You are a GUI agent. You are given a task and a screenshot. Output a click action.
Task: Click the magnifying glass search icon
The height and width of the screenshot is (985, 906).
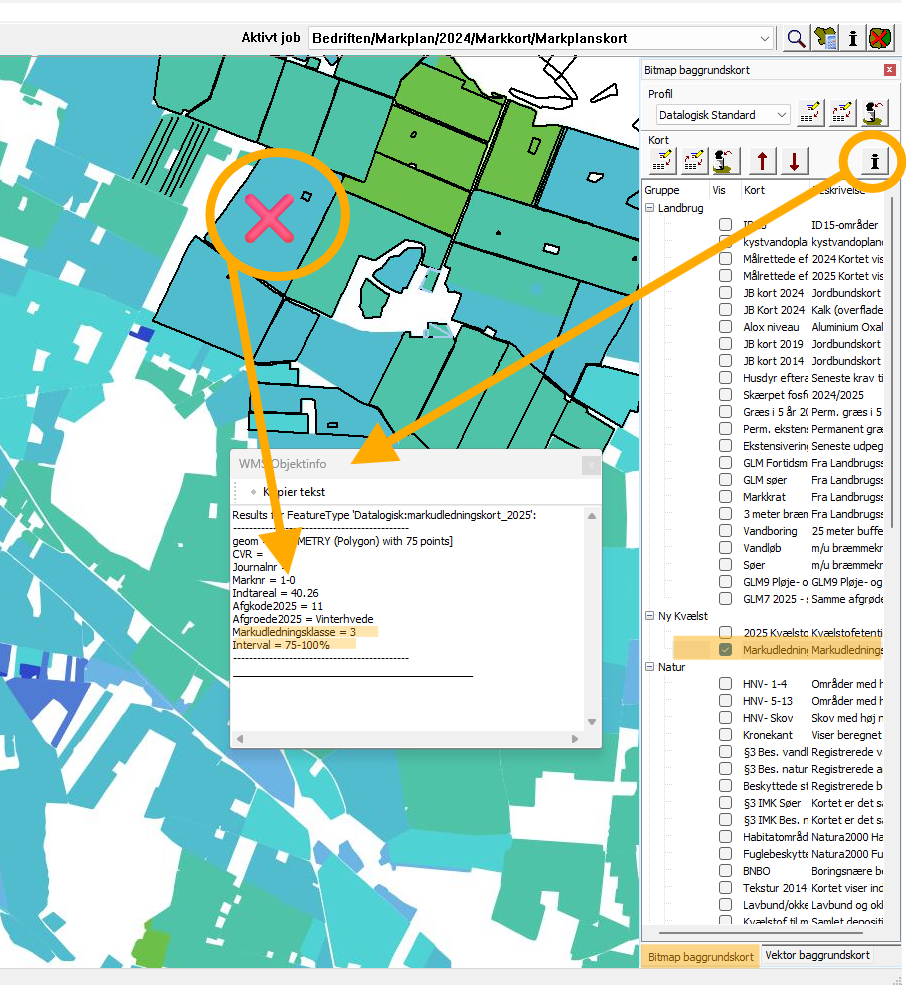[x=795, y=38]
